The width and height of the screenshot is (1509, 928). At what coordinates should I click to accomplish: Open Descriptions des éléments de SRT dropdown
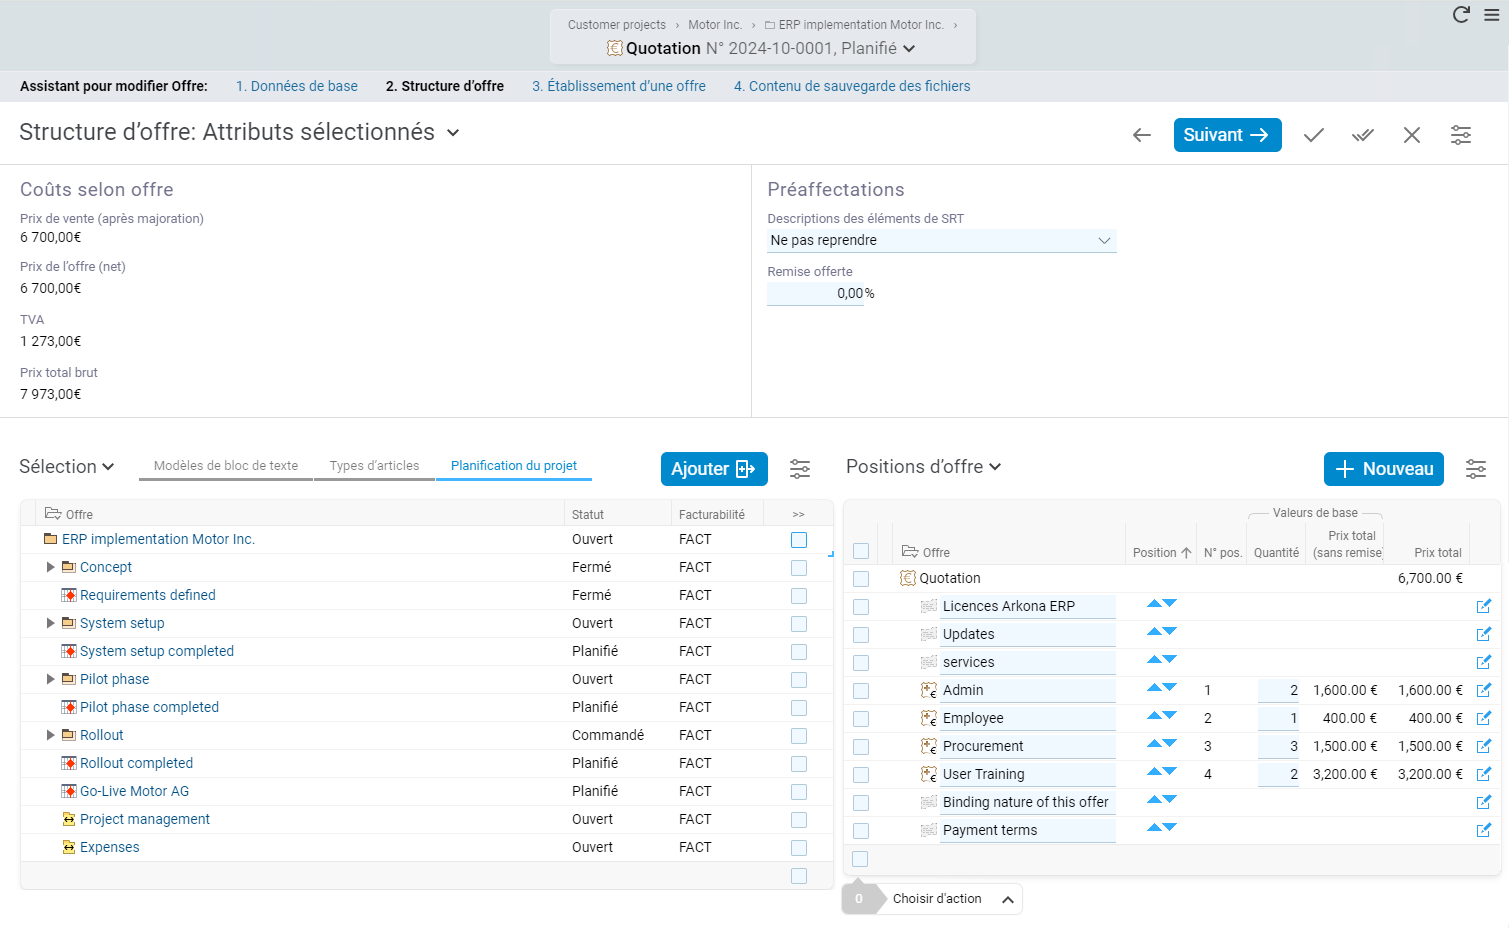[941, 241]
